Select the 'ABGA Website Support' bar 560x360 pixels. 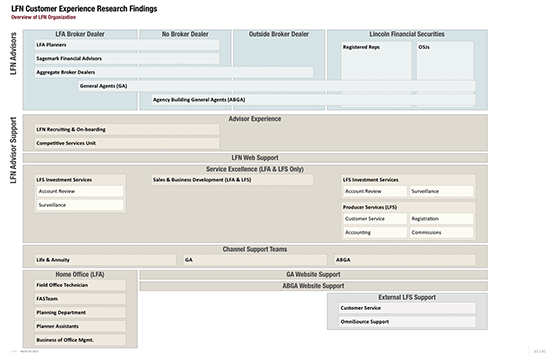point(313,286)
